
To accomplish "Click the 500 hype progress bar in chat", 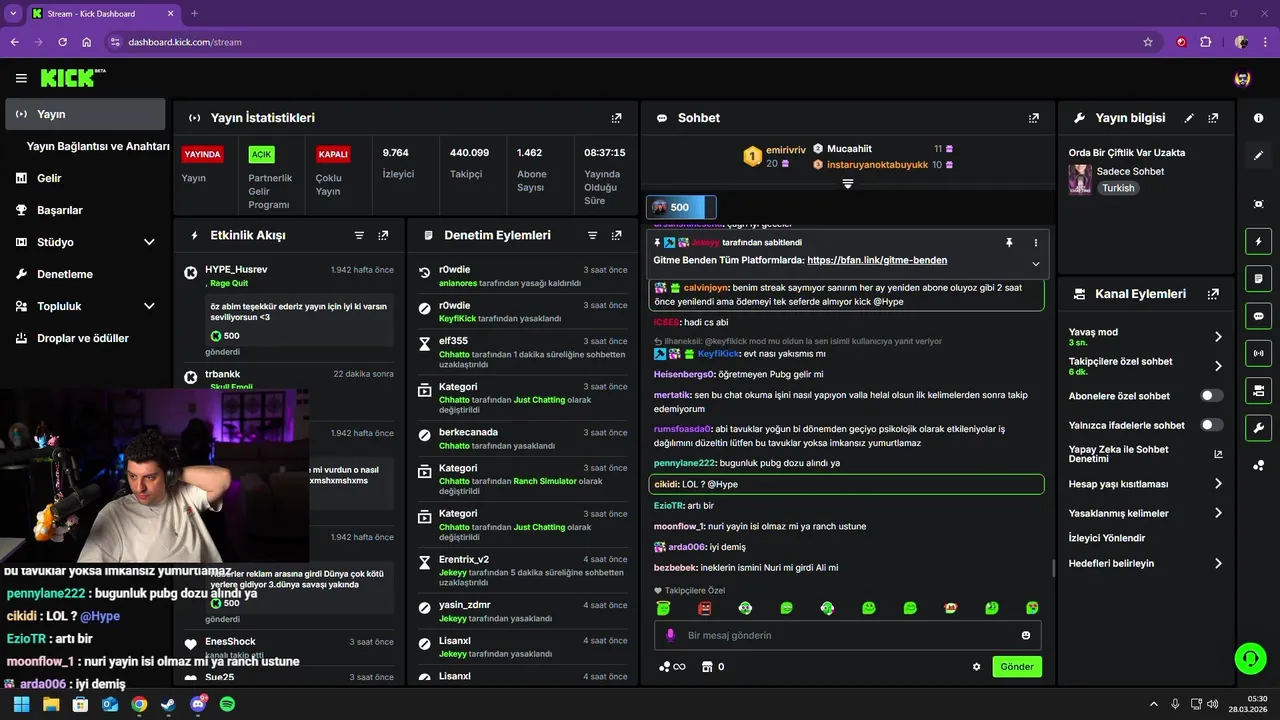I will pyautogui.click(x=681, y=207).
